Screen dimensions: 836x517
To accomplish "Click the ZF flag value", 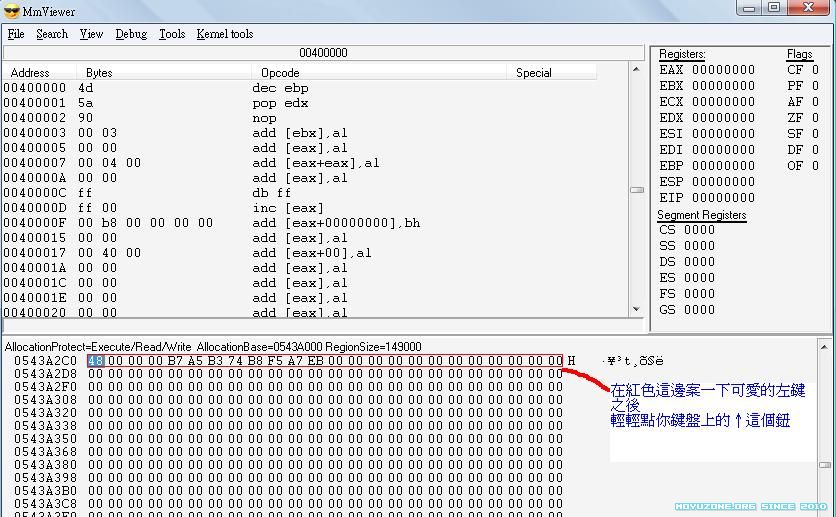I will pyautogui.click(x=815, y=118).
